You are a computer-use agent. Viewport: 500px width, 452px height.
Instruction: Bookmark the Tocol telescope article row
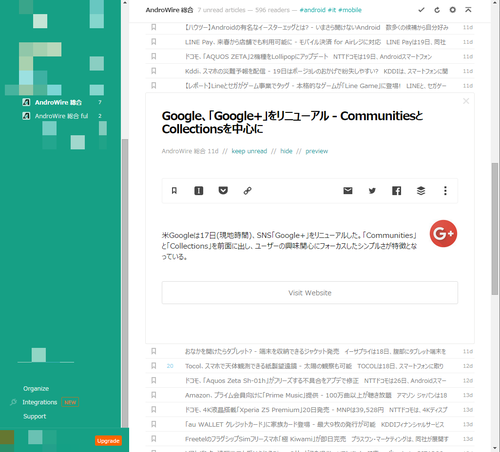154,366
